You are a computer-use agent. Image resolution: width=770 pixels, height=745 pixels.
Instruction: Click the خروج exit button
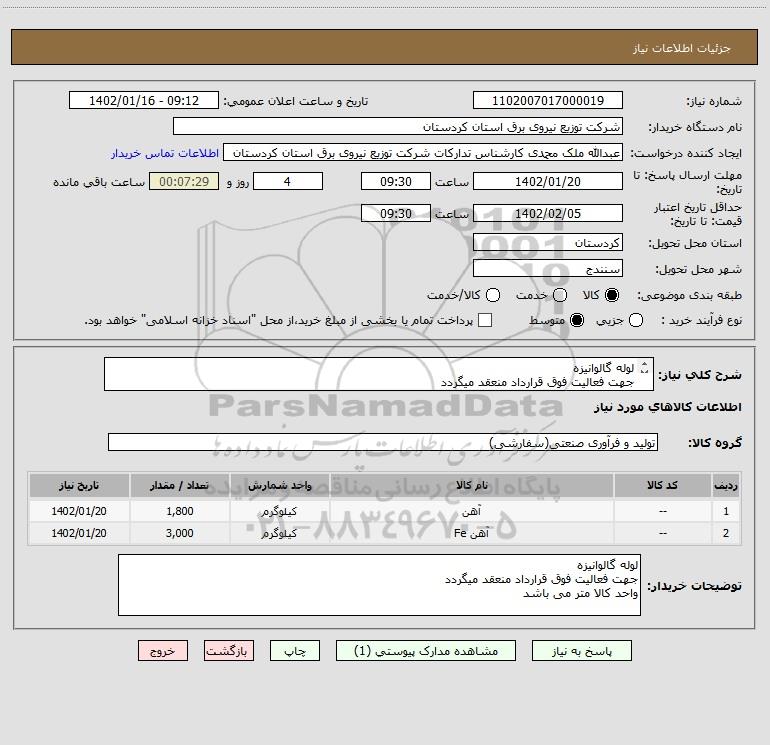[163, 651]
